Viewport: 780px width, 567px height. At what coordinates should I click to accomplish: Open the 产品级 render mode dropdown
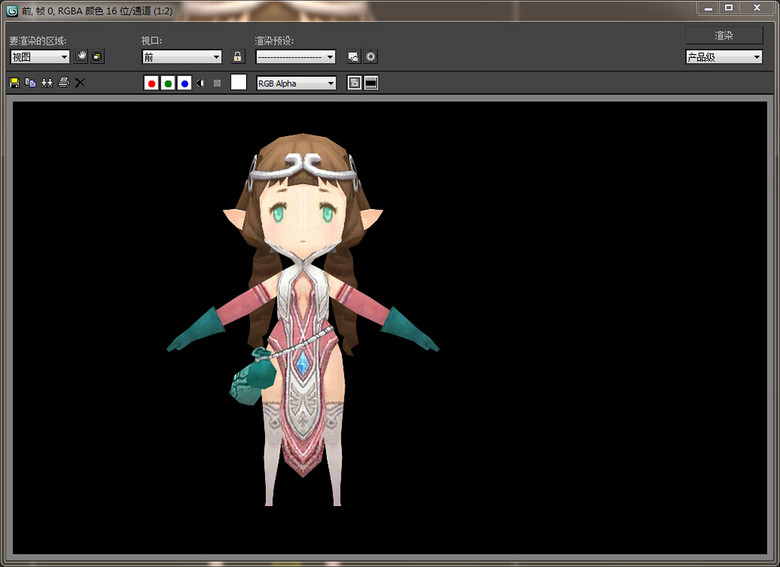click(x=723, y=57)
